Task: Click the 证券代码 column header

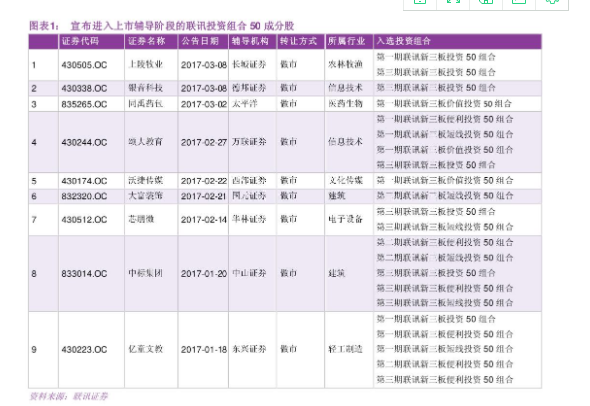Action: click(x=80, y=41)
